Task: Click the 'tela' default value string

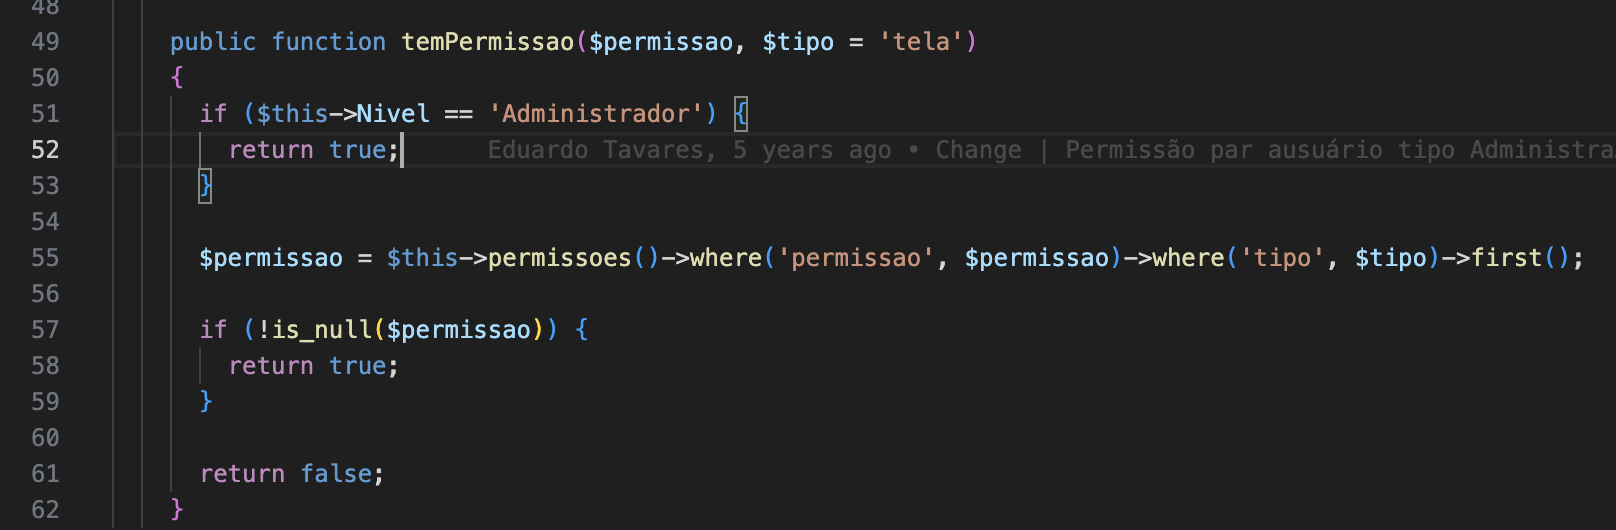Action: pos(920,42)
